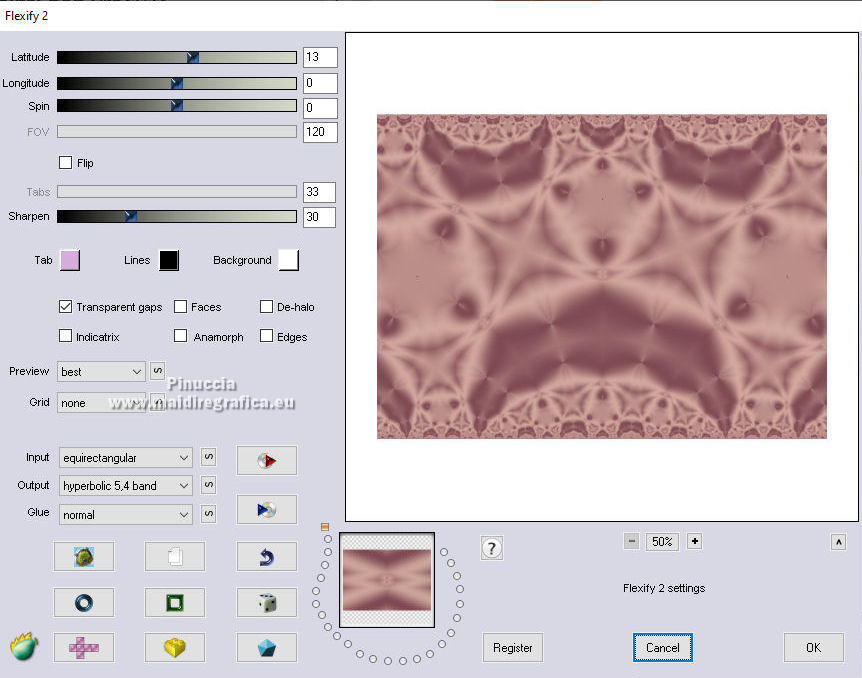
Task: Click the Register button
Action: [x=513, y=648]
